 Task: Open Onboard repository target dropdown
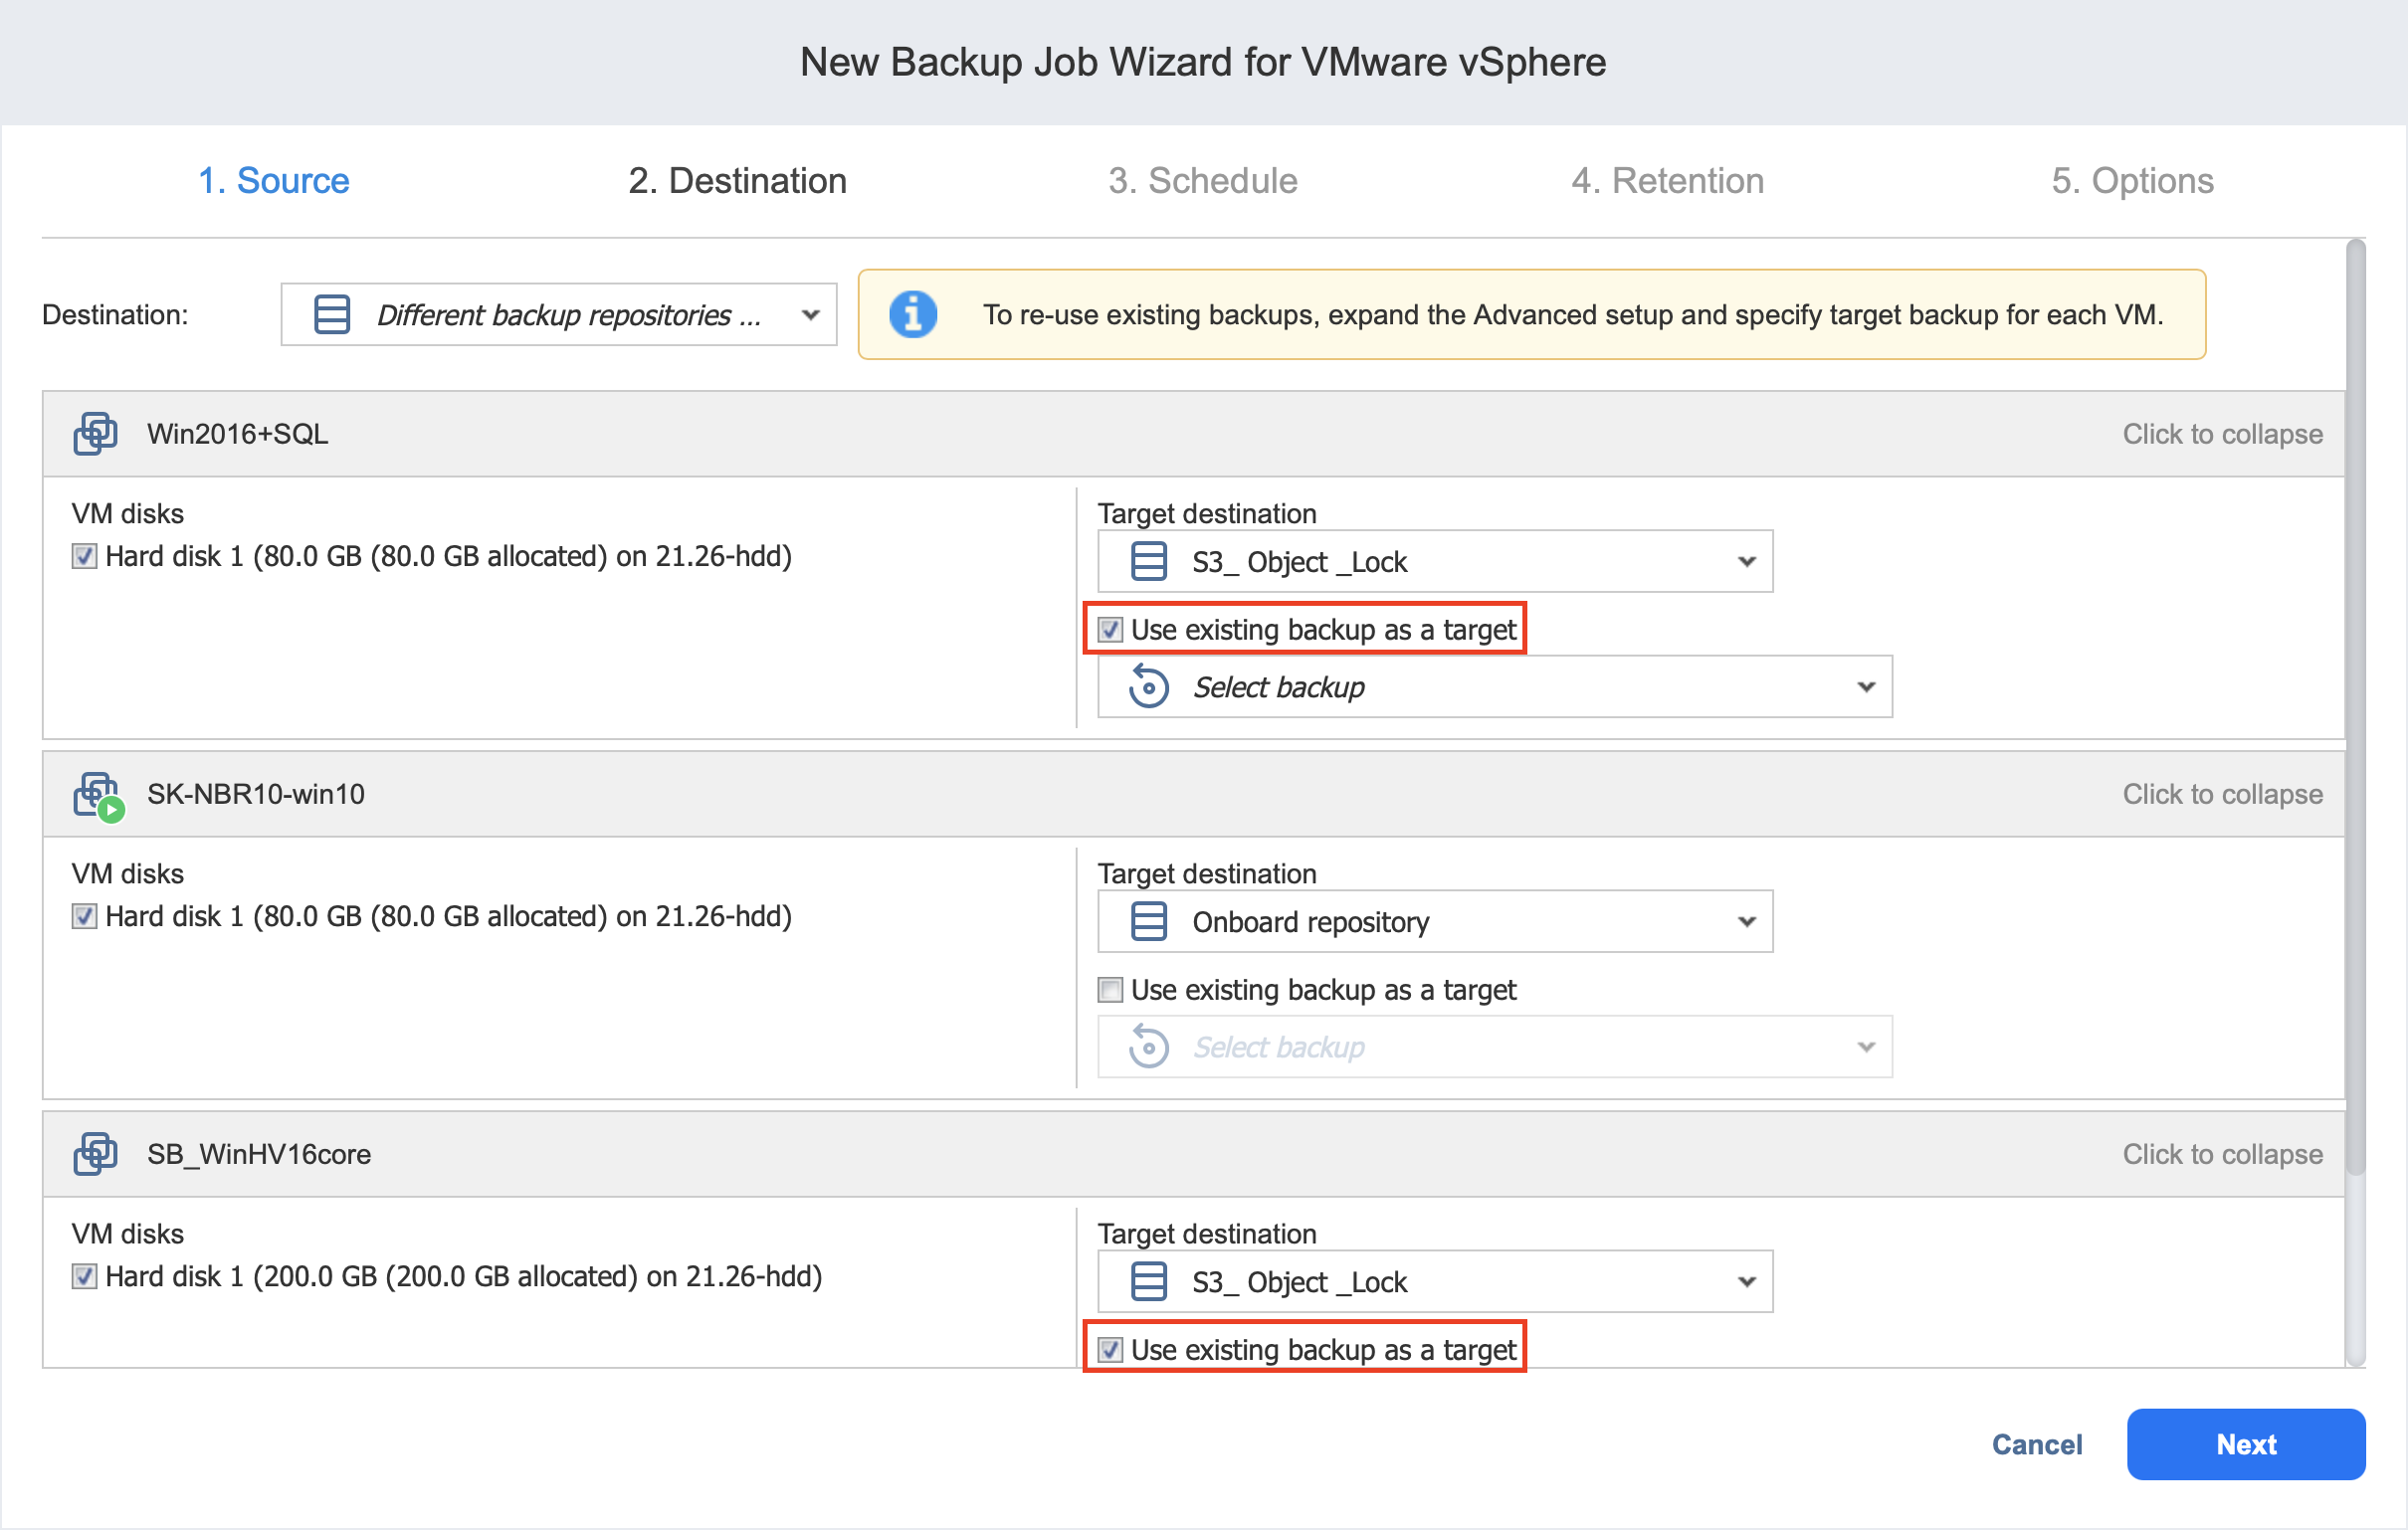(1435, 921)
